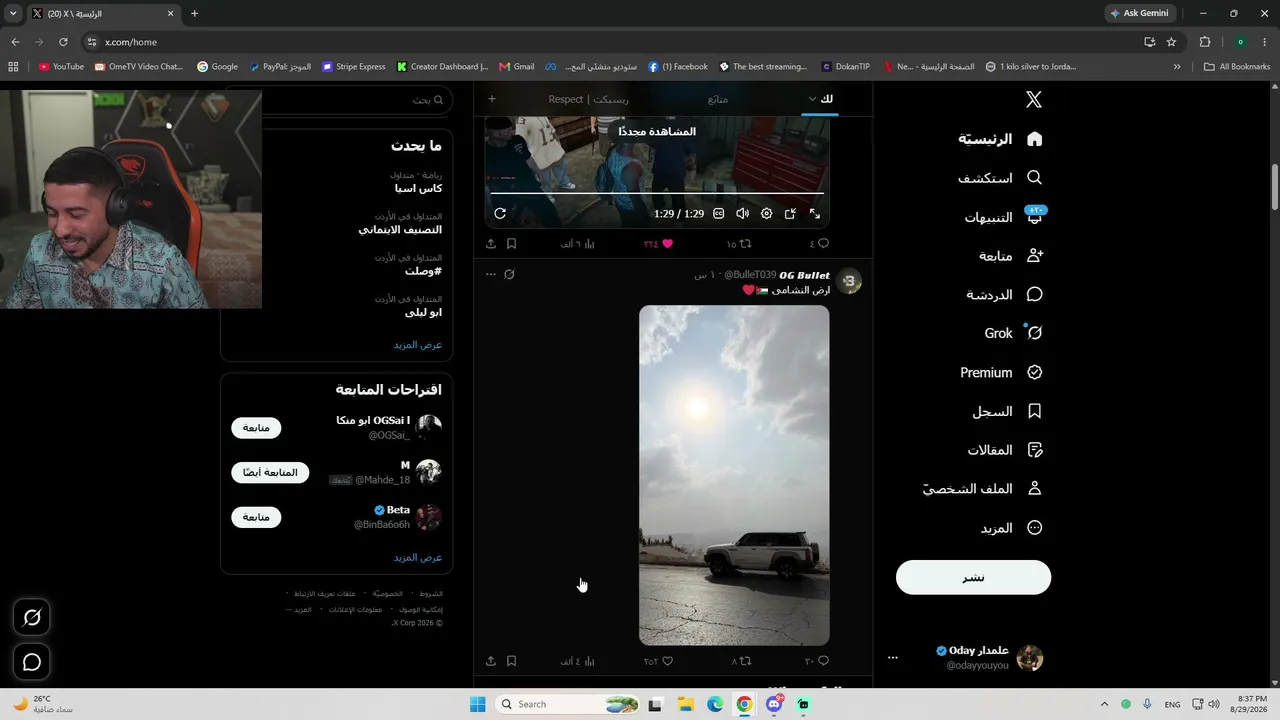Image resolution: width=1280 pixels, height=720 pixels.
Task: Click the Ask Gemini button
Action: pyautogui.click(x=1139, y=13)
